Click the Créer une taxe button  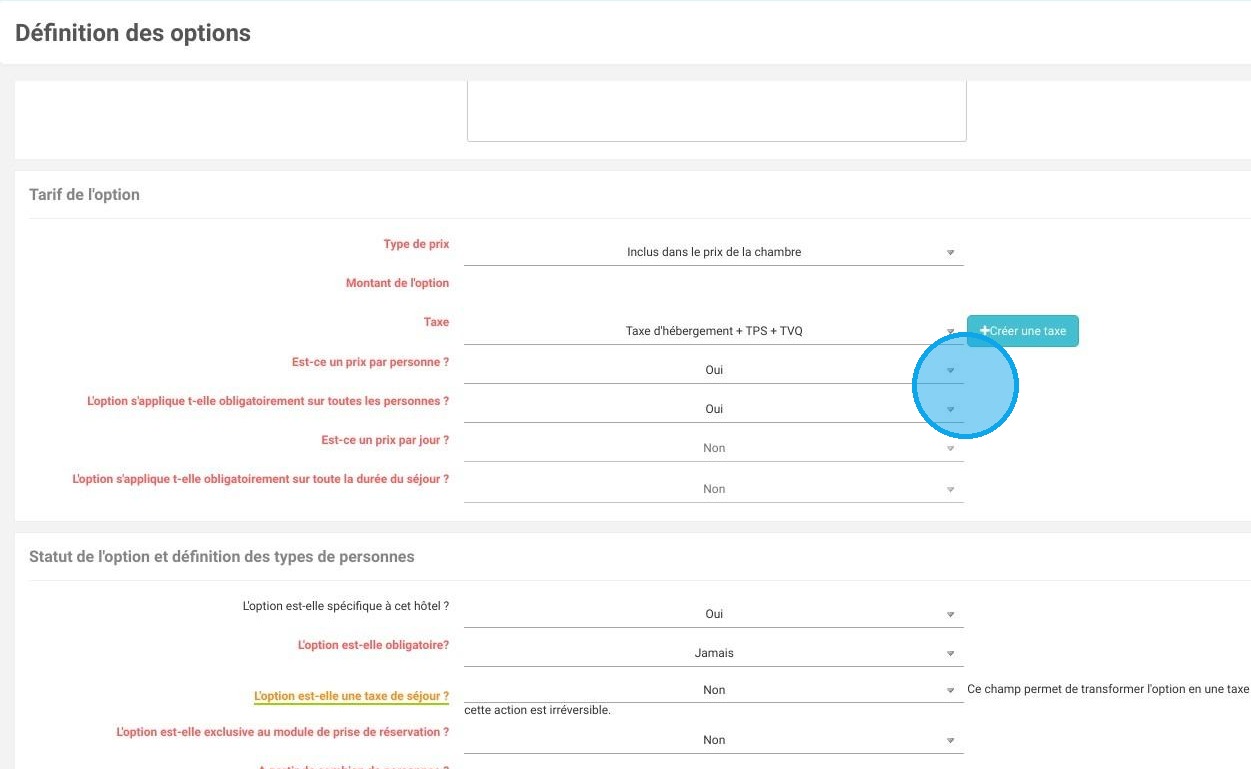click(1022, 331)
